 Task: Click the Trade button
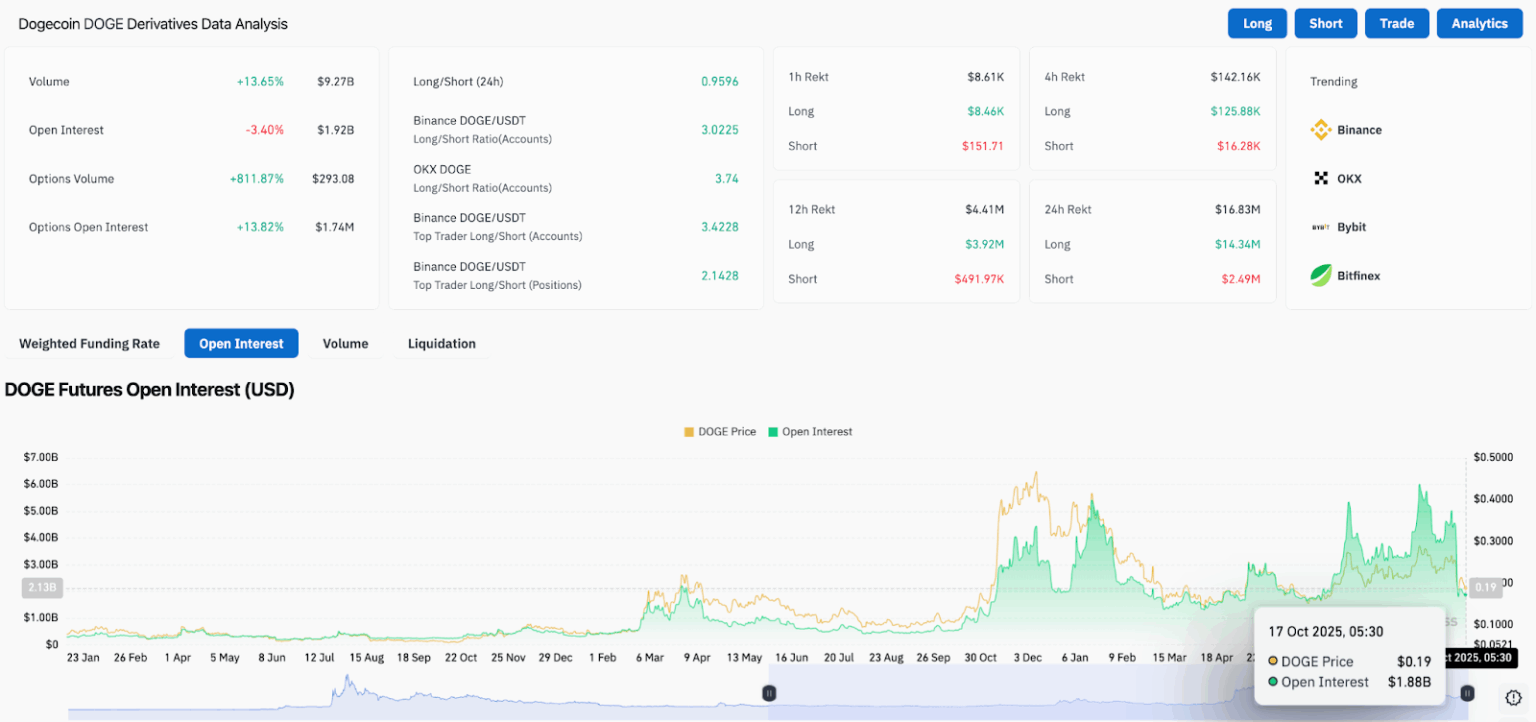click(x=1396, y=23)
